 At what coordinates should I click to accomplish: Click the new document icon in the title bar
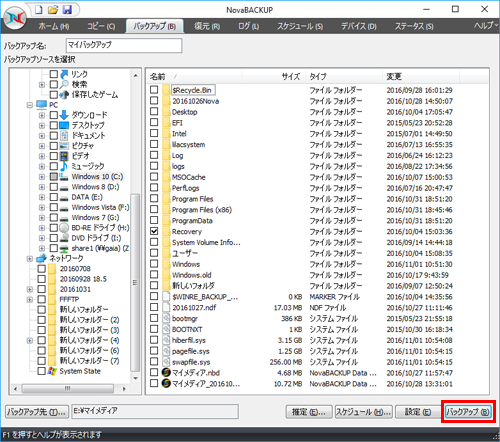39,10
